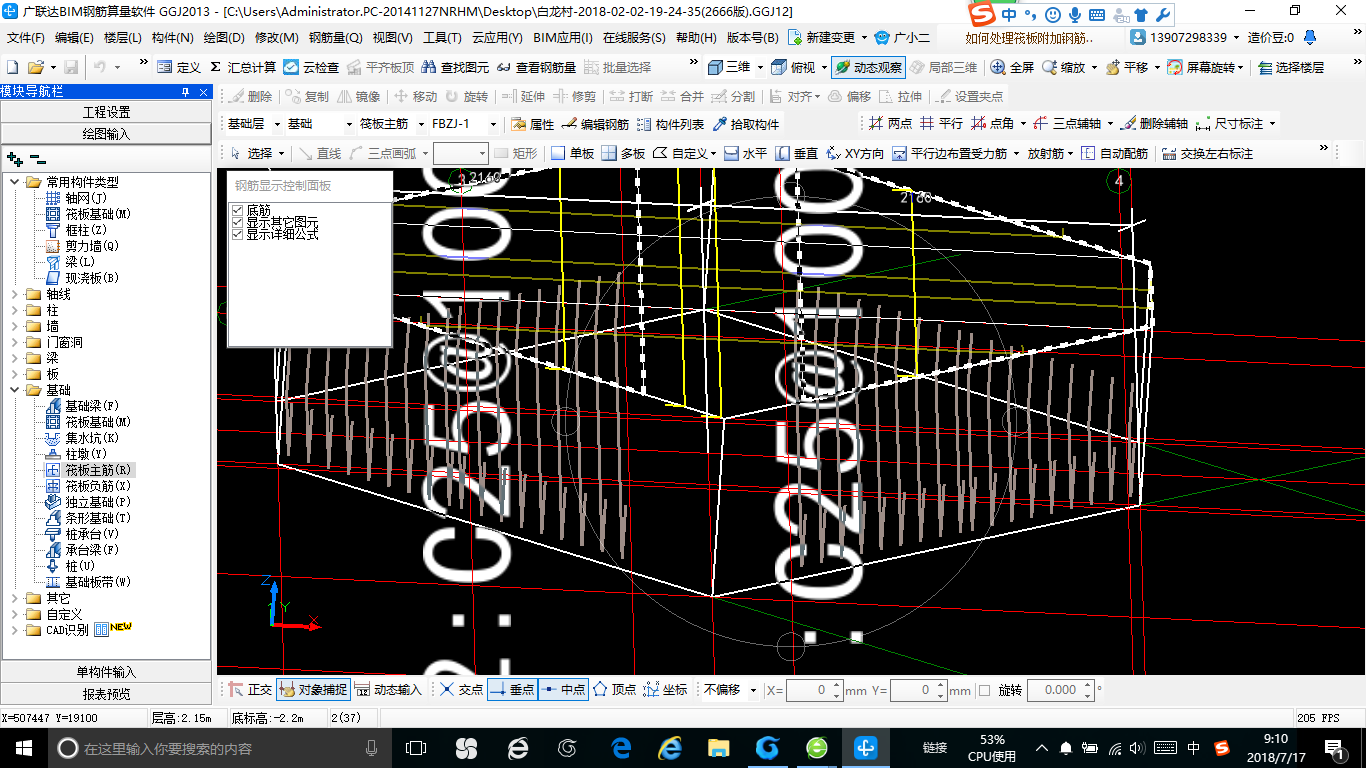Open 云检查 cloud check
The height and width of the screenshot is (768, 1366).
[311, 67]
